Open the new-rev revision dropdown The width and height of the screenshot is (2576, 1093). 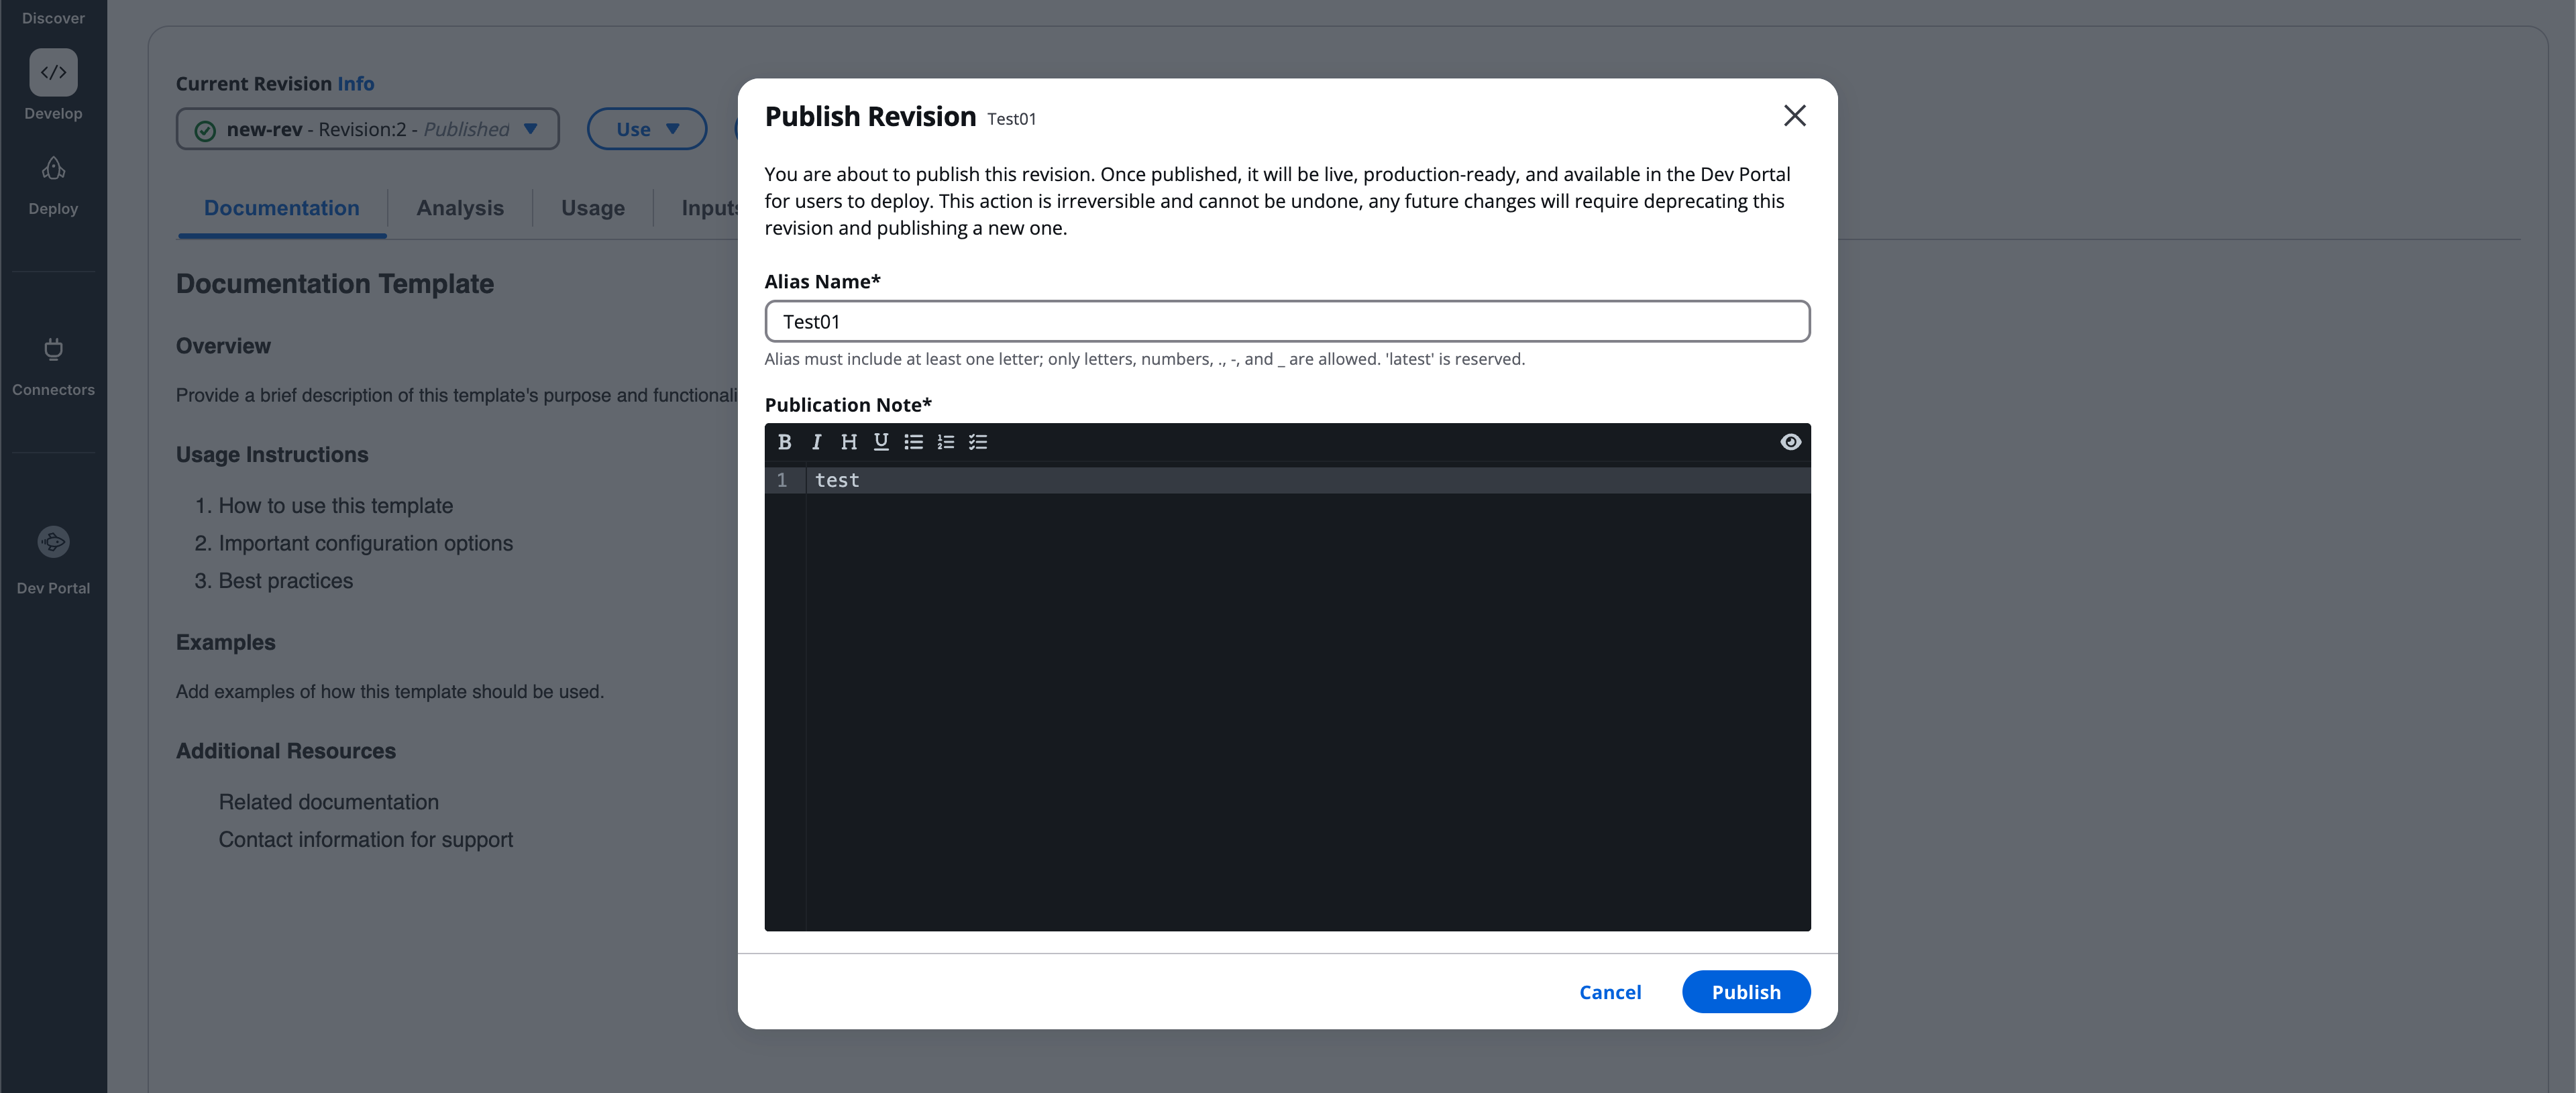367,129
